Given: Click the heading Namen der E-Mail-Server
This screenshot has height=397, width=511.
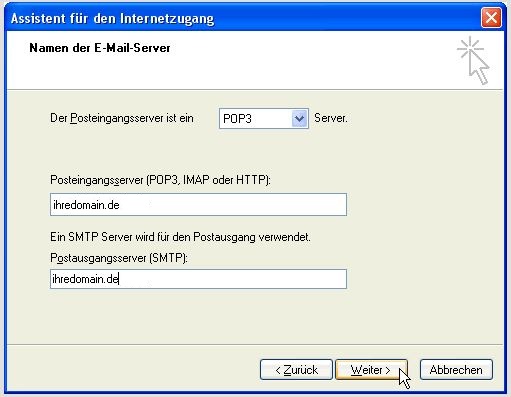Looking at the screenshot, I should coord(100,48).
